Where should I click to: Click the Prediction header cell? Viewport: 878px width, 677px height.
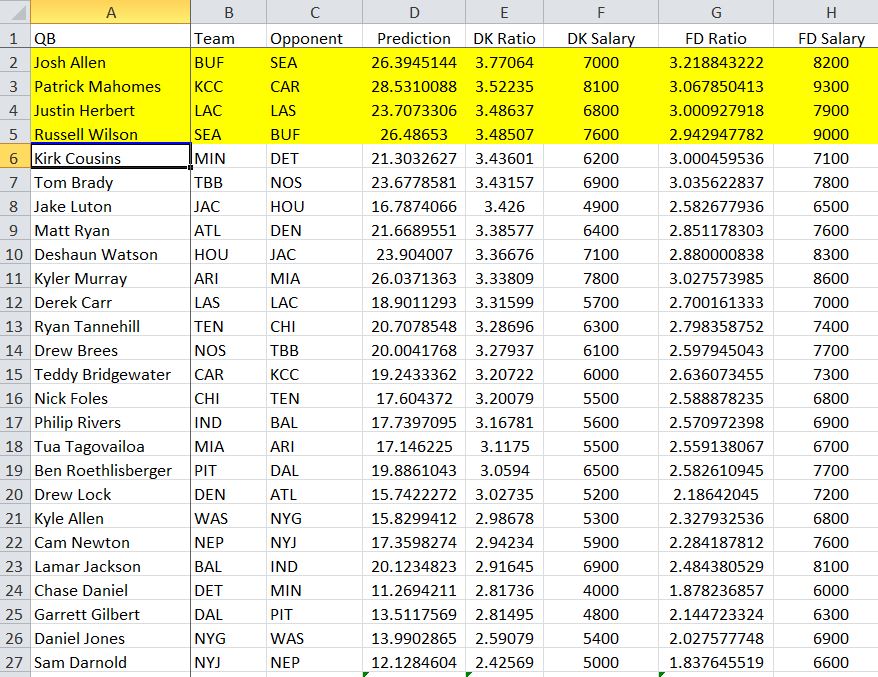pyautogui.click(x=414, y=38)
